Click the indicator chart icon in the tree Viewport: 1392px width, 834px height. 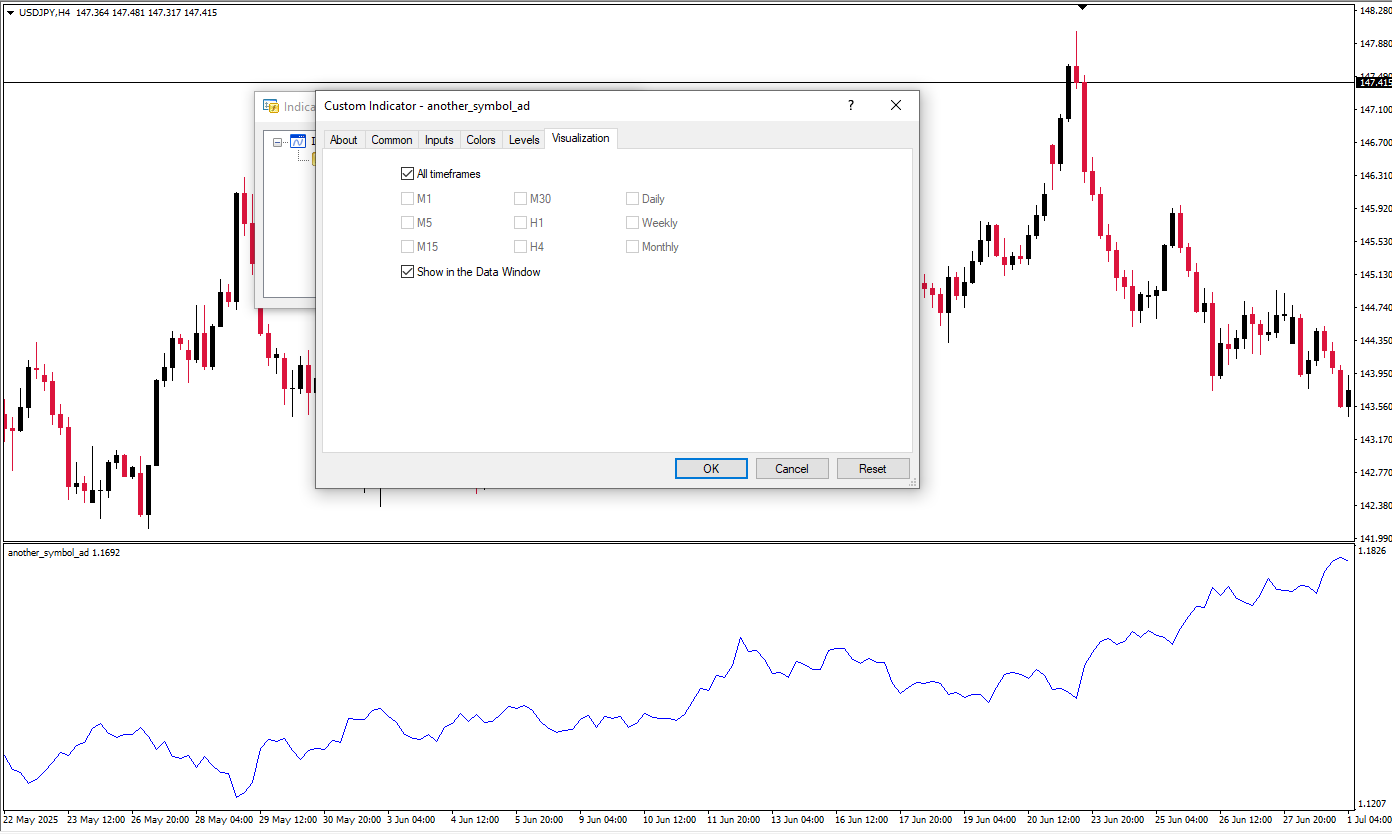click(x=297, y=142)
